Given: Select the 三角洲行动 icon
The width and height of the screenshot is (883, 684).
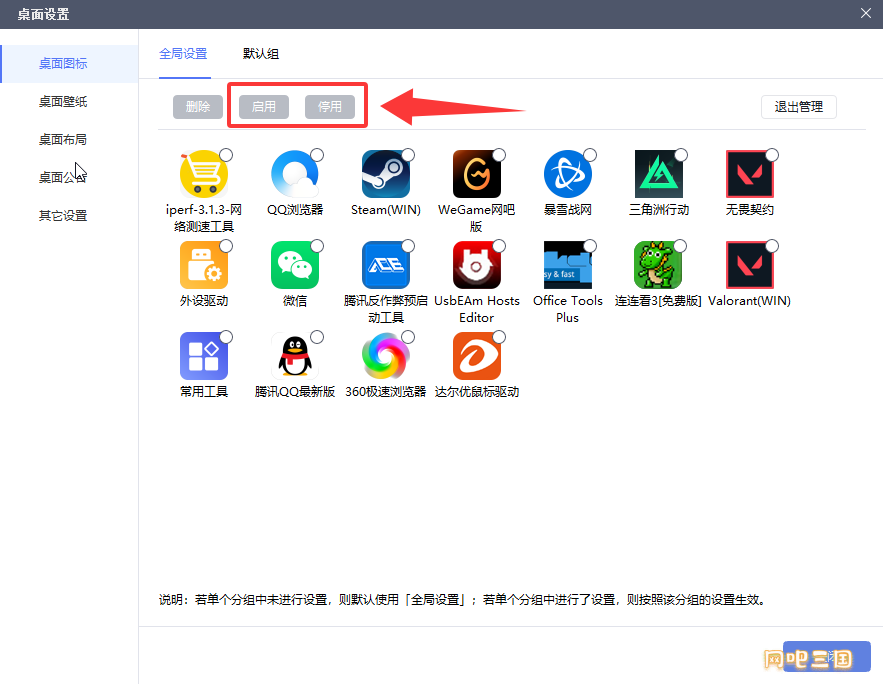Looking at the screenshot, I should tap(659, 174).
